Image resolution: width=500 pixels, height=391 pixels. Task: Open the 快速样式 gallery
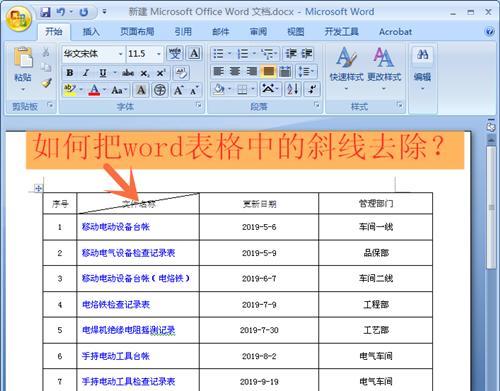pos(346,69)
